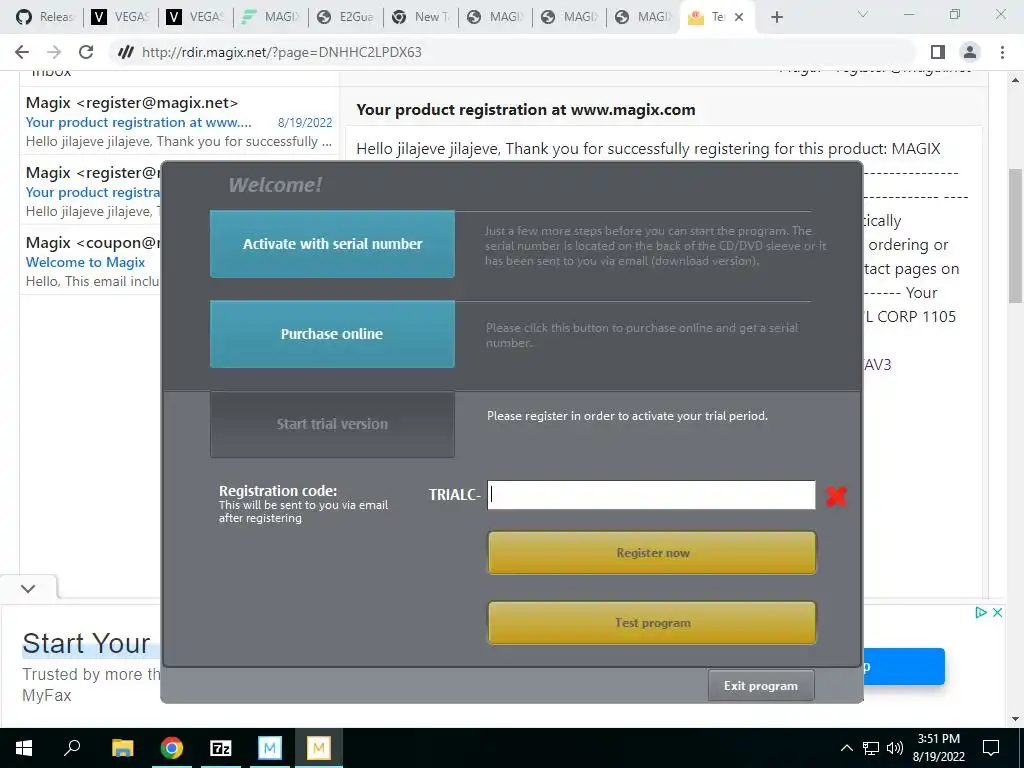The image size is (1024, 768).
Task: Open the notification center icon
Action: (991, 748)
